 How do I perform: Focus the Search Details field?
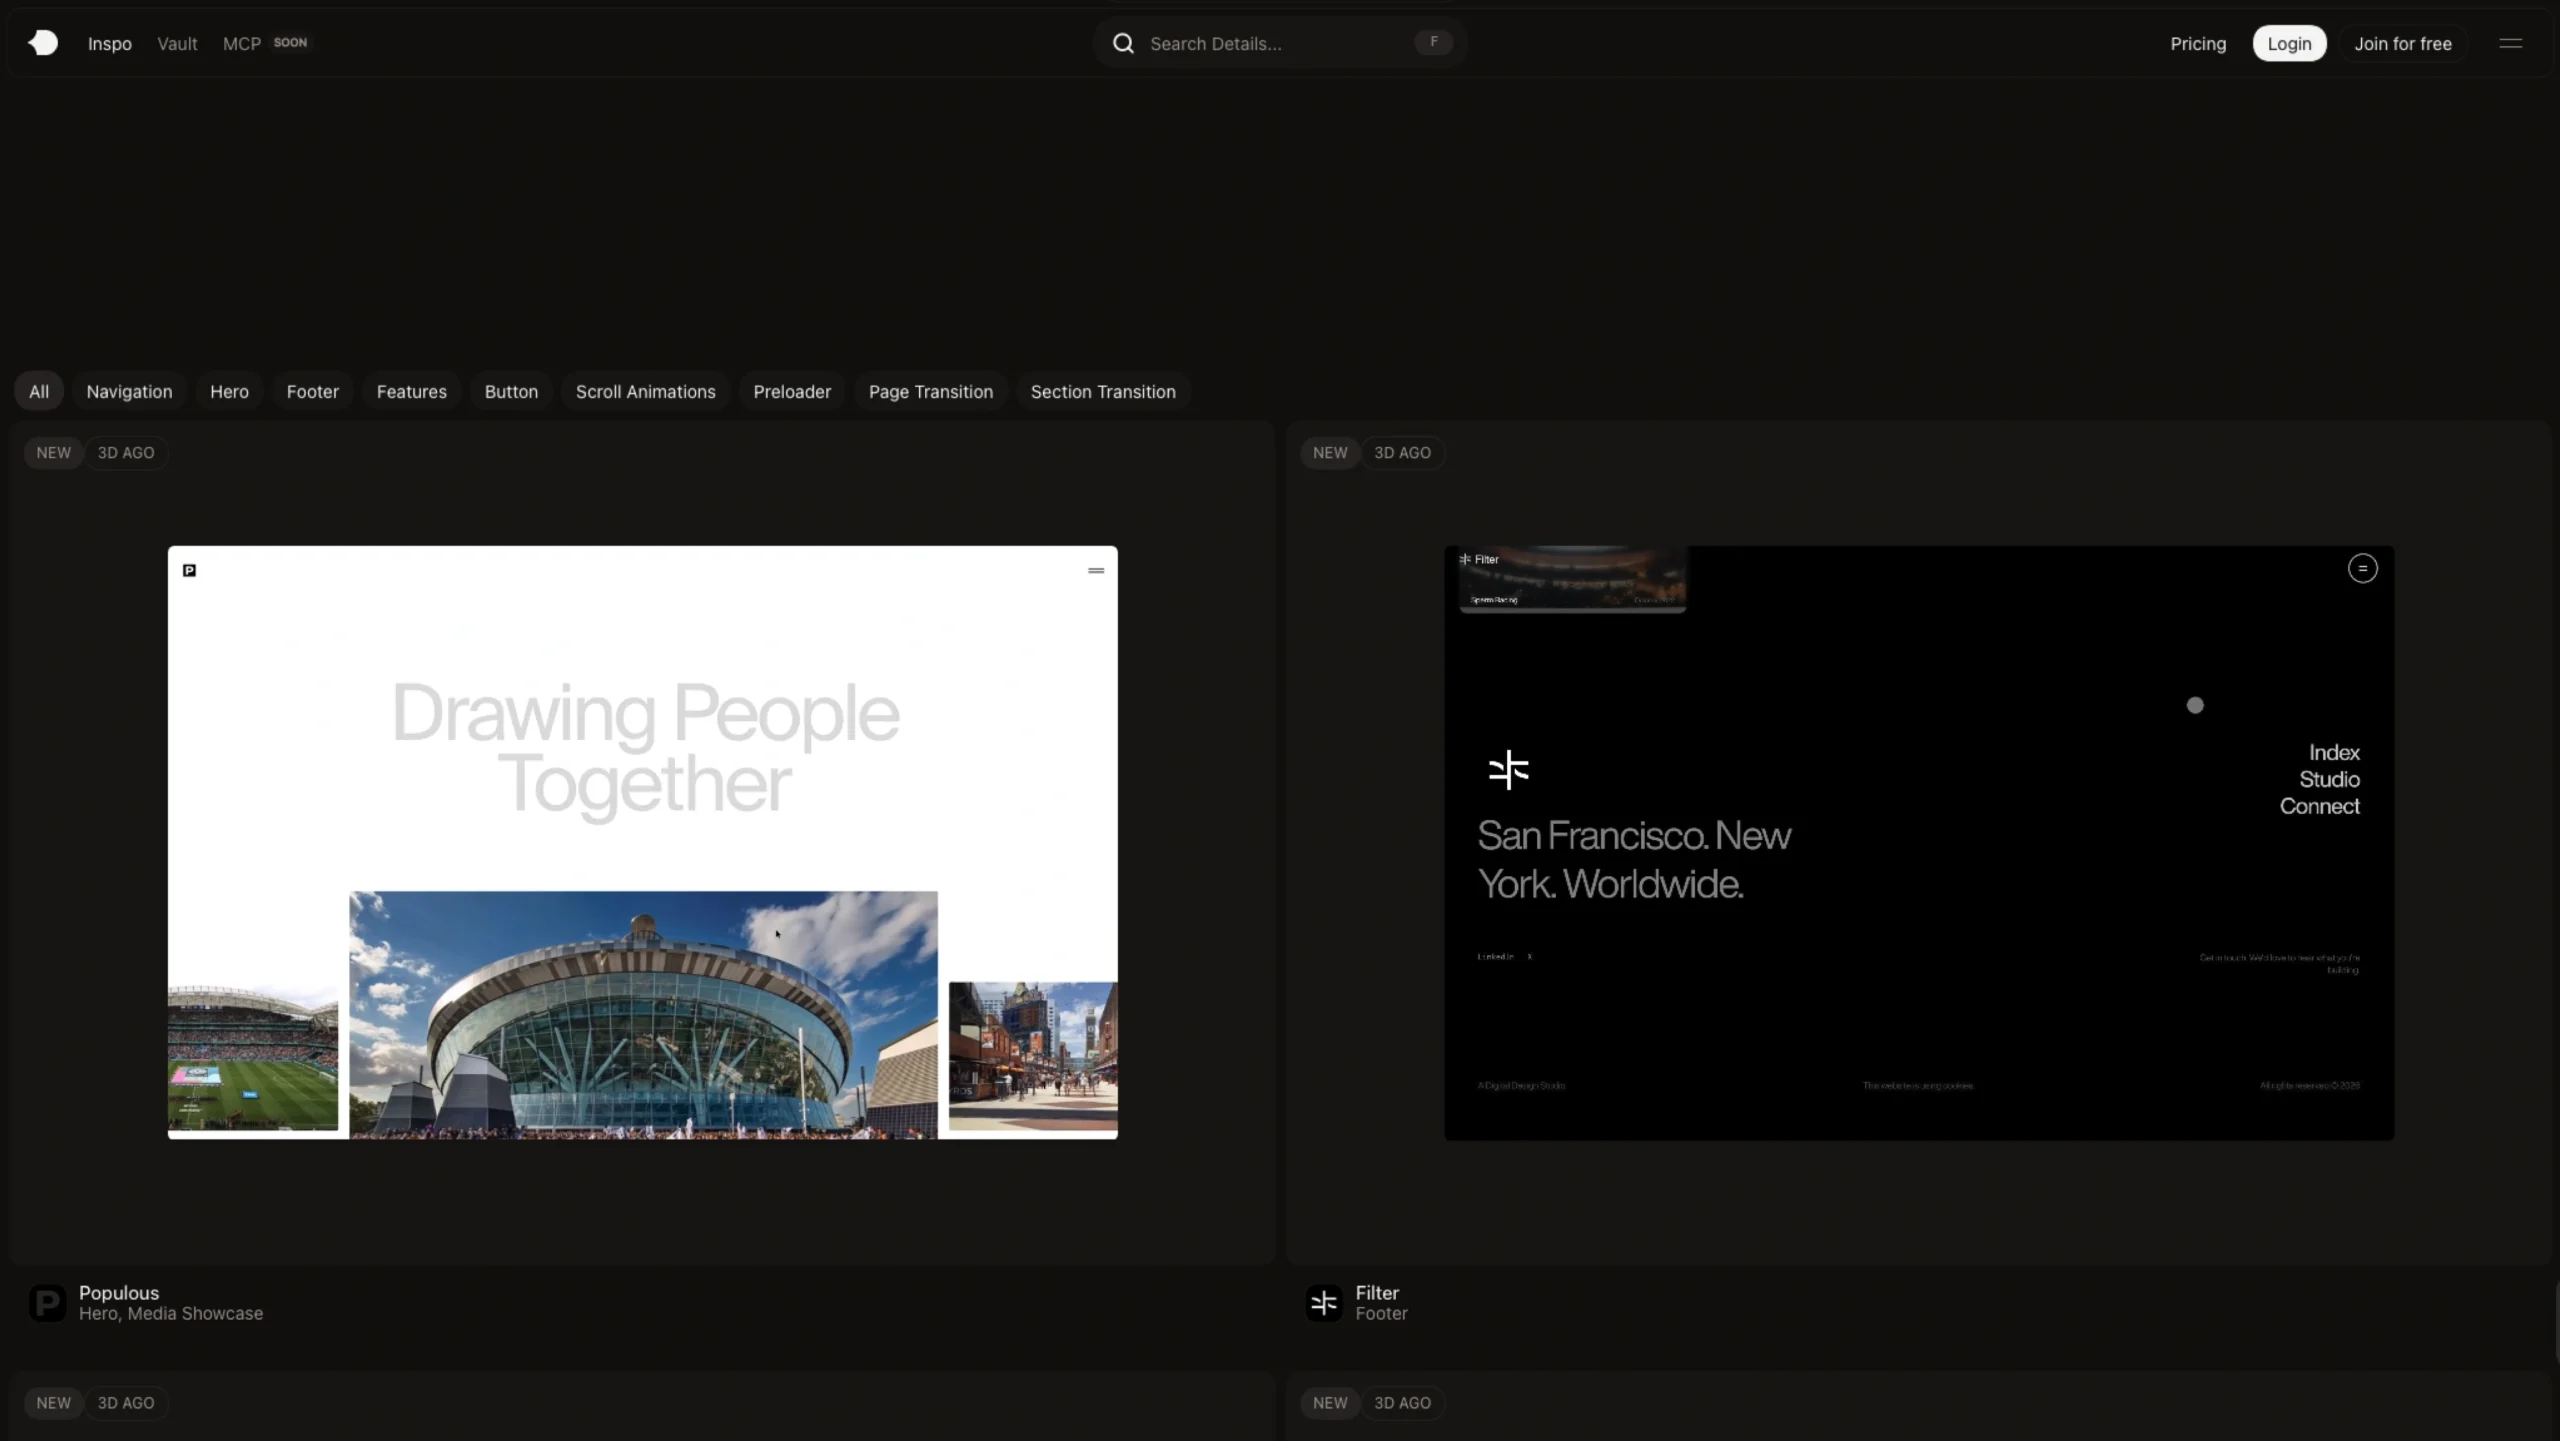[1280, 43]
